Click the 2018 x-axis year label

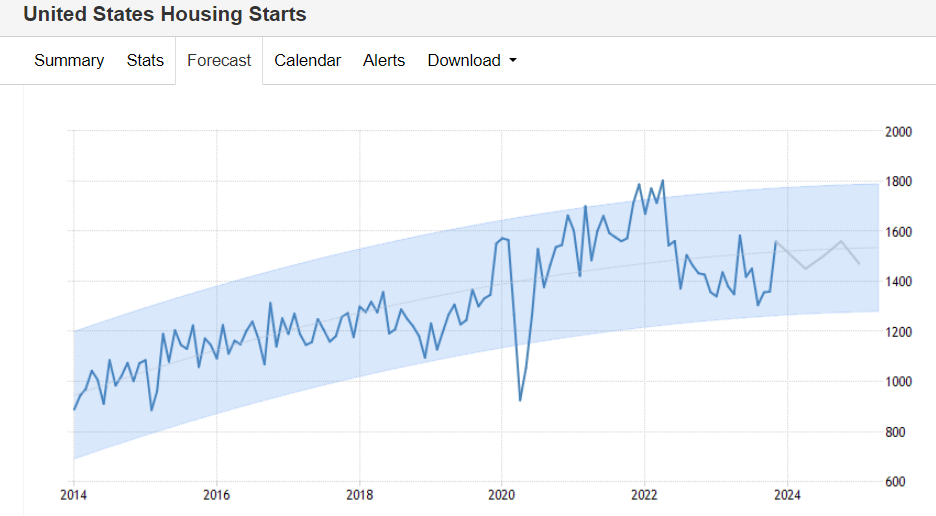click(x=359, y=494)
